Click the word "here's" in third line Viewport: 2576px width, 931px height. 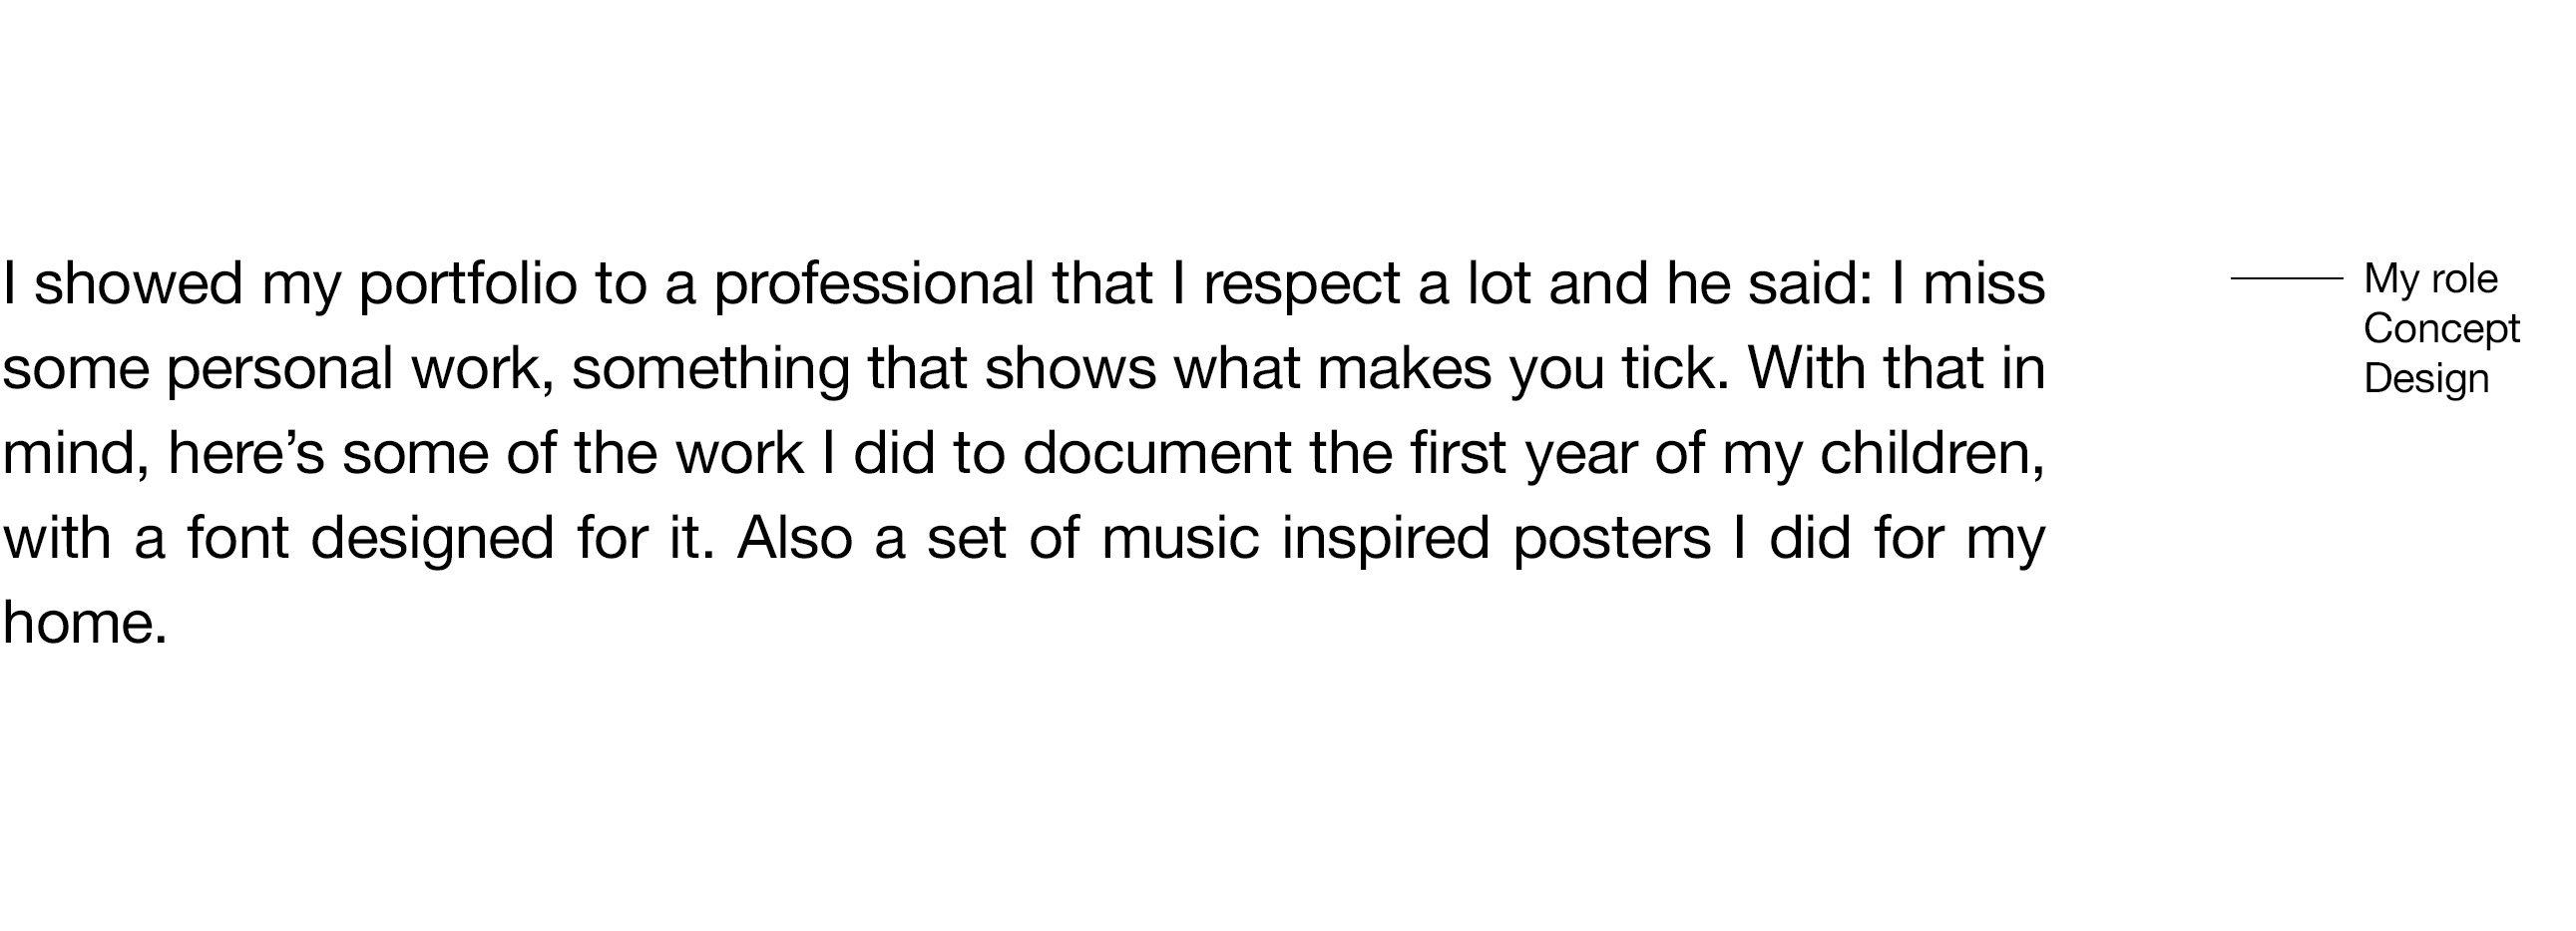246,453
